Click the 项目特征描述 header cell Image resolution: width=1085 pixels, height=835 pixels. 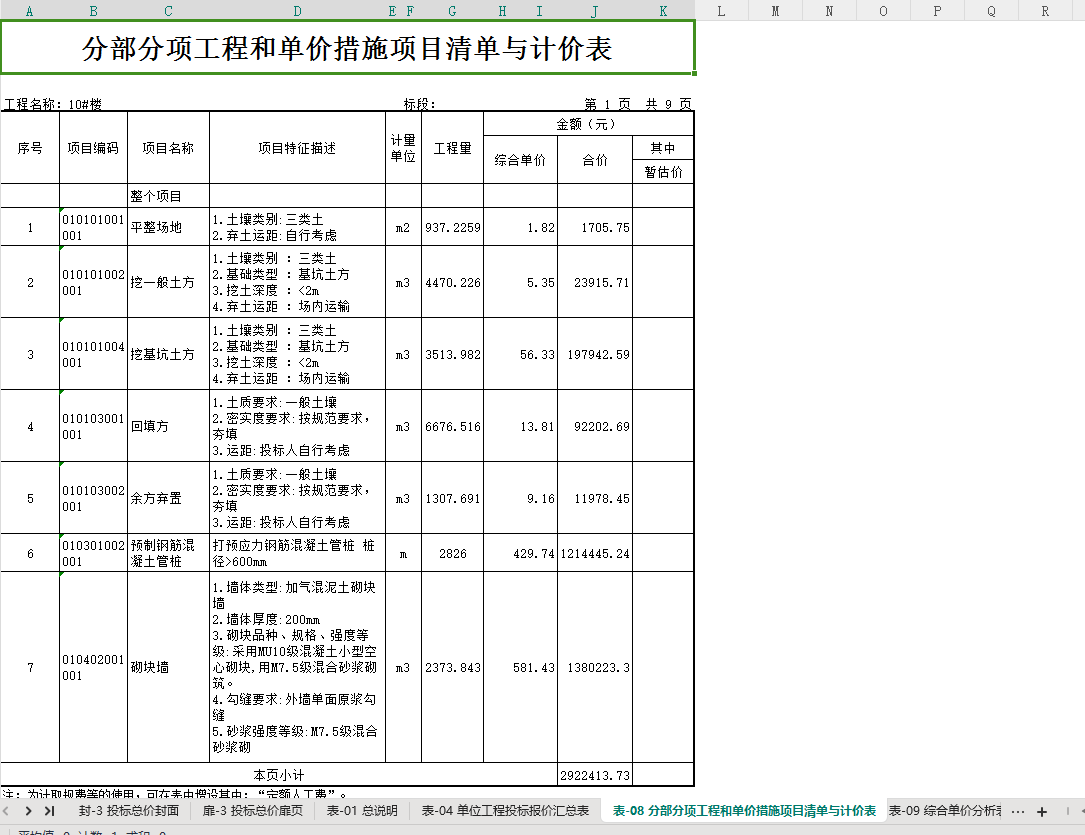coord(298,148)
